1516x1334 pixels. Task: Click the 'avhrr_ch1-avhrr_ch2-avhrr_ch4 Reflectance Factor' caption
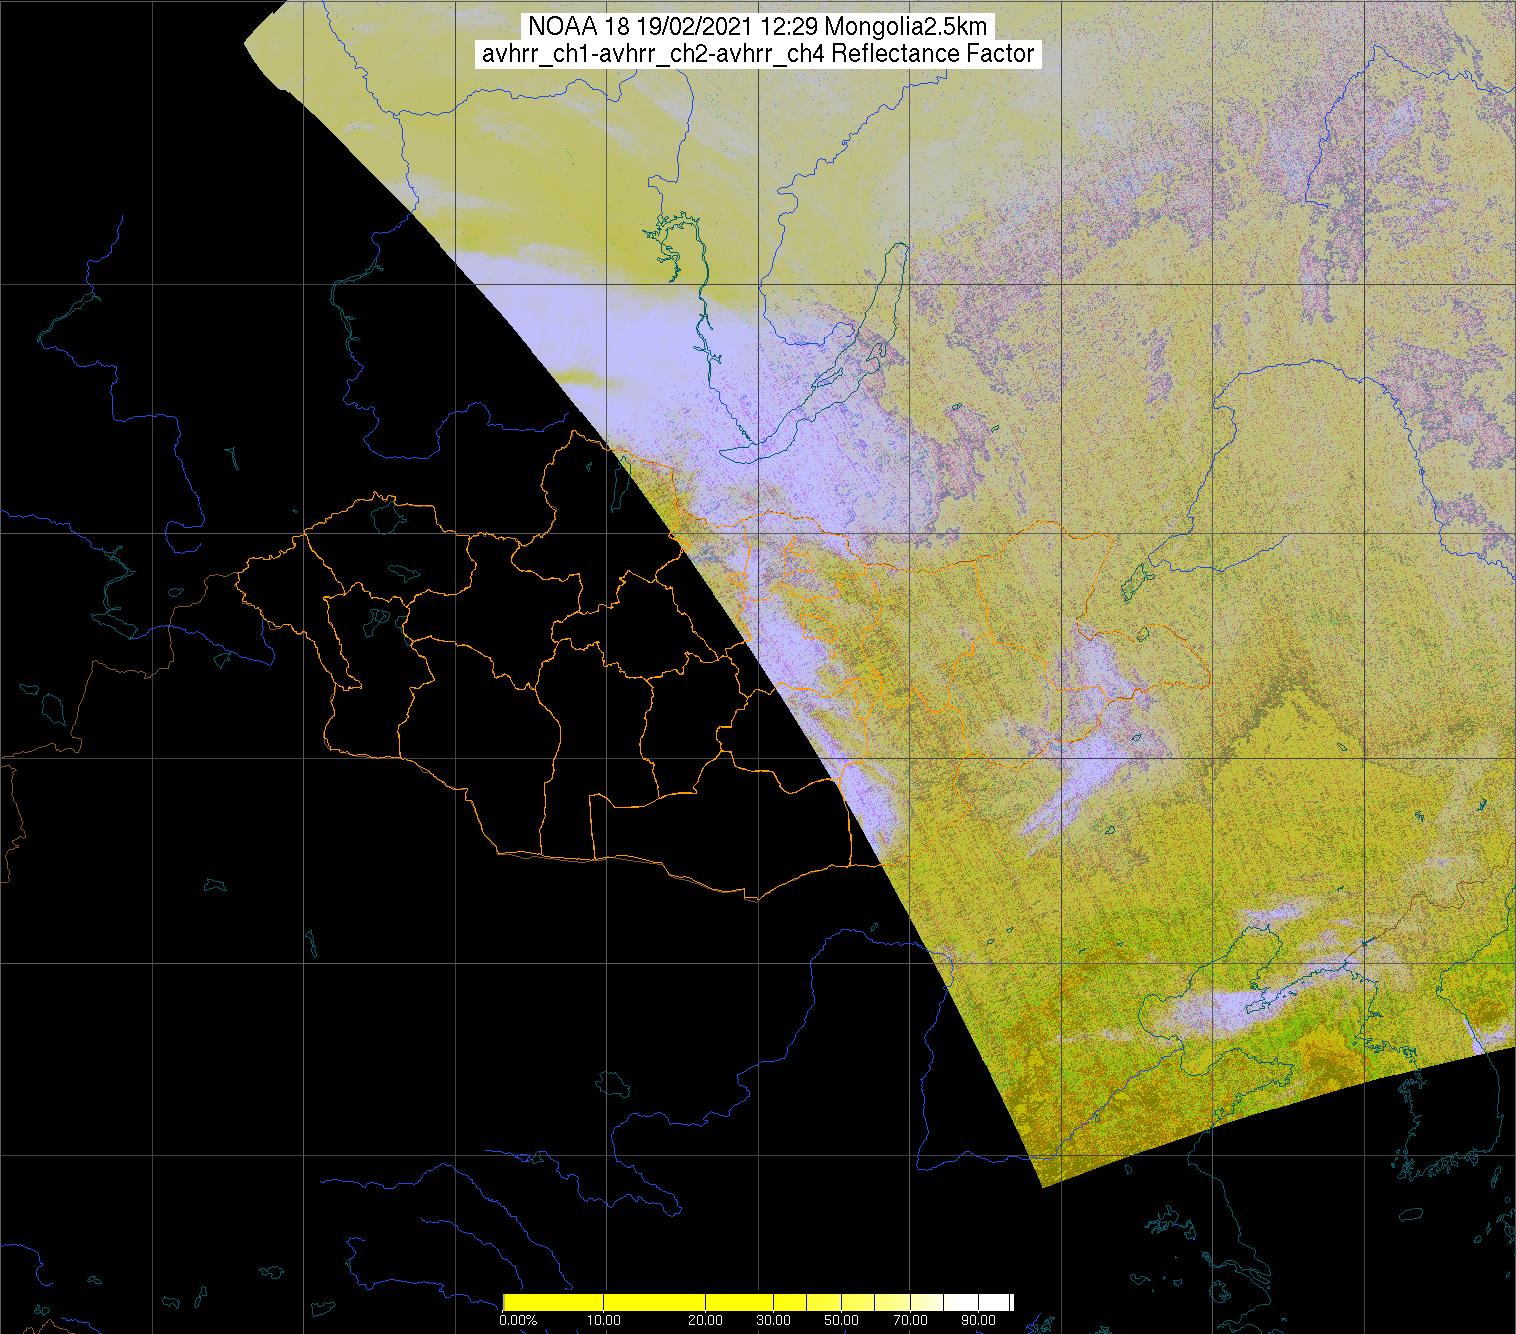pos(757,54)
